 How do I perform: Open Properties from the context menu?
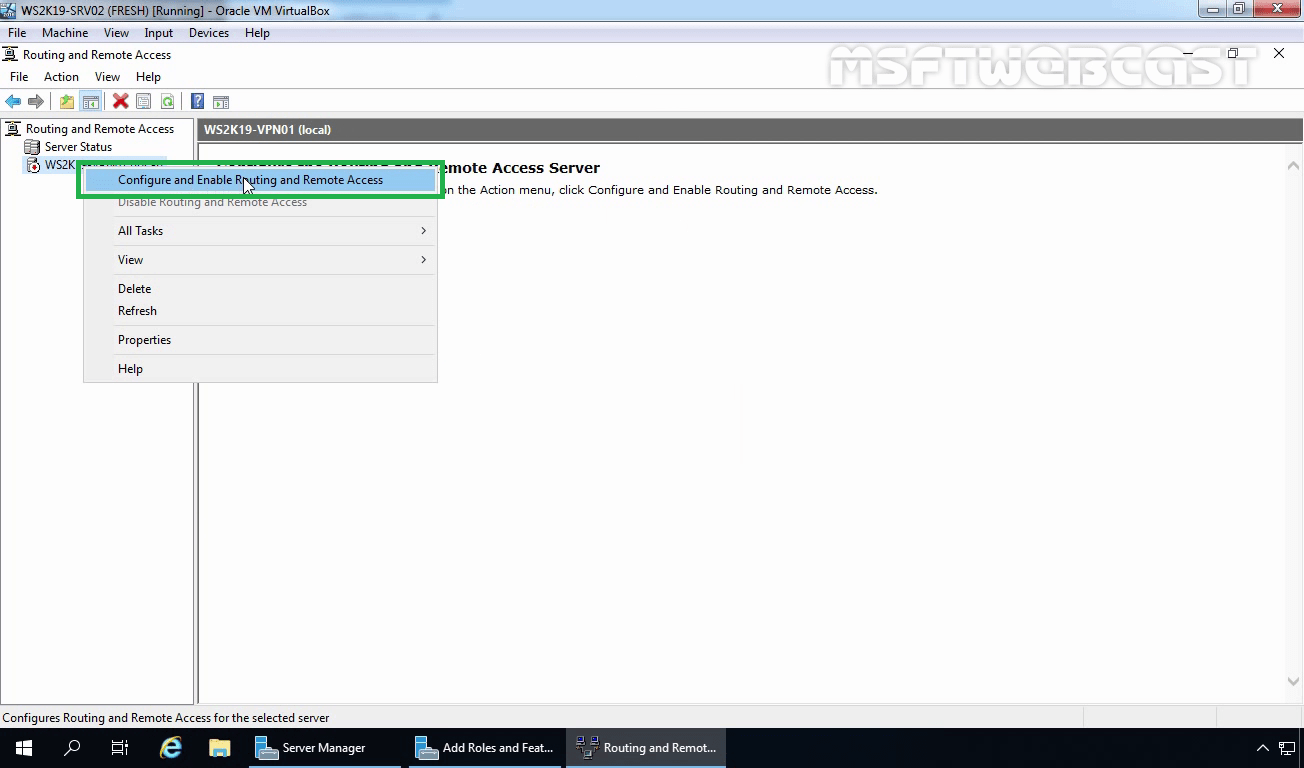[260, 340]
